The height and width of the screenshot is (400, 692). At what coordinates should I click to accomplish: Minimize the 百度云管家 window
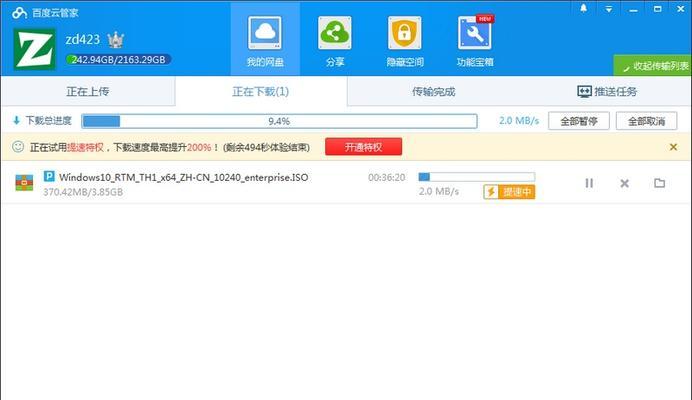coord(633,9)
